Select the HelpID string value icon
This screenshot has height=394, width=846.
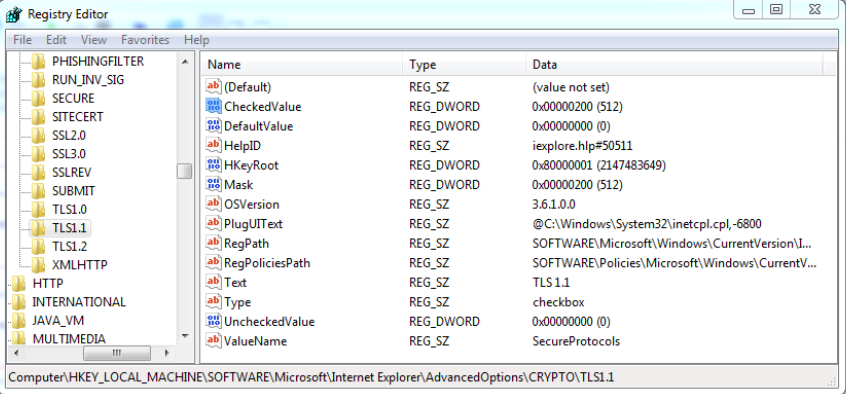(x=214, y=145)
